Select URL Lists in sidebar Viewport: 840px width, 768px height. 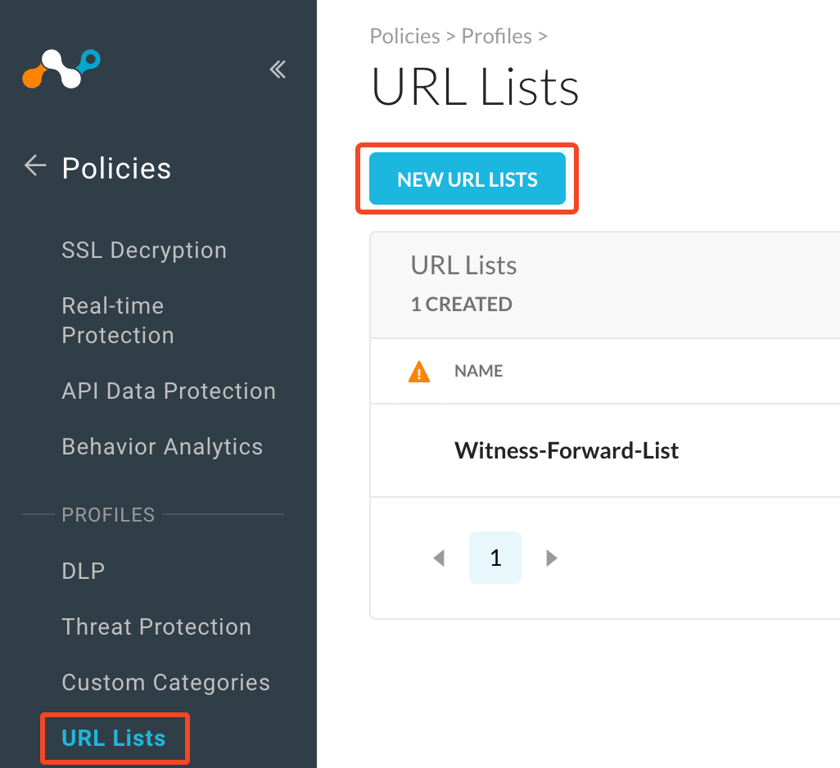[114, 739]
